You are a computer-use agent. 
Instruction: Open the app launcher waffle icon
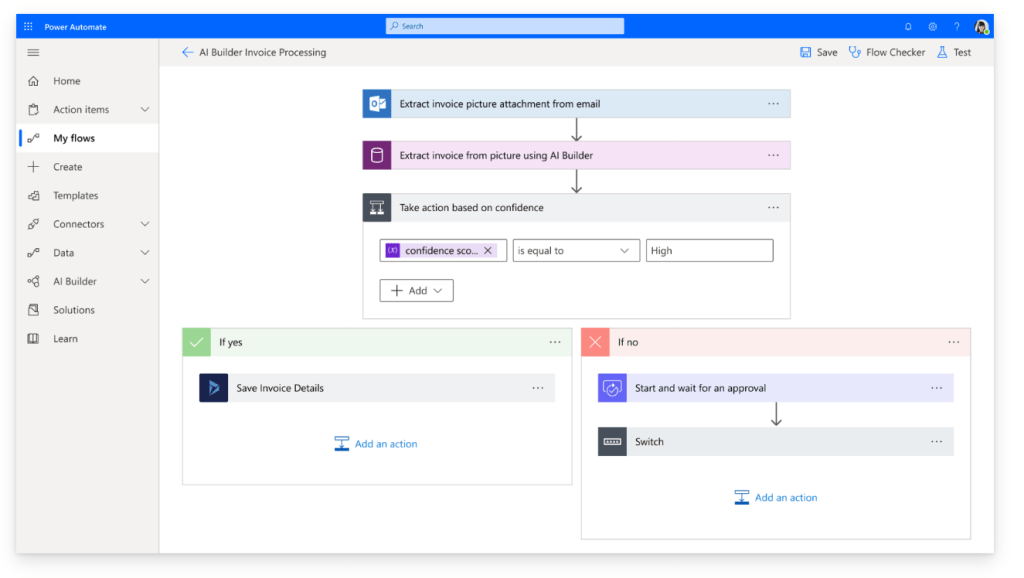pos(28,27)
